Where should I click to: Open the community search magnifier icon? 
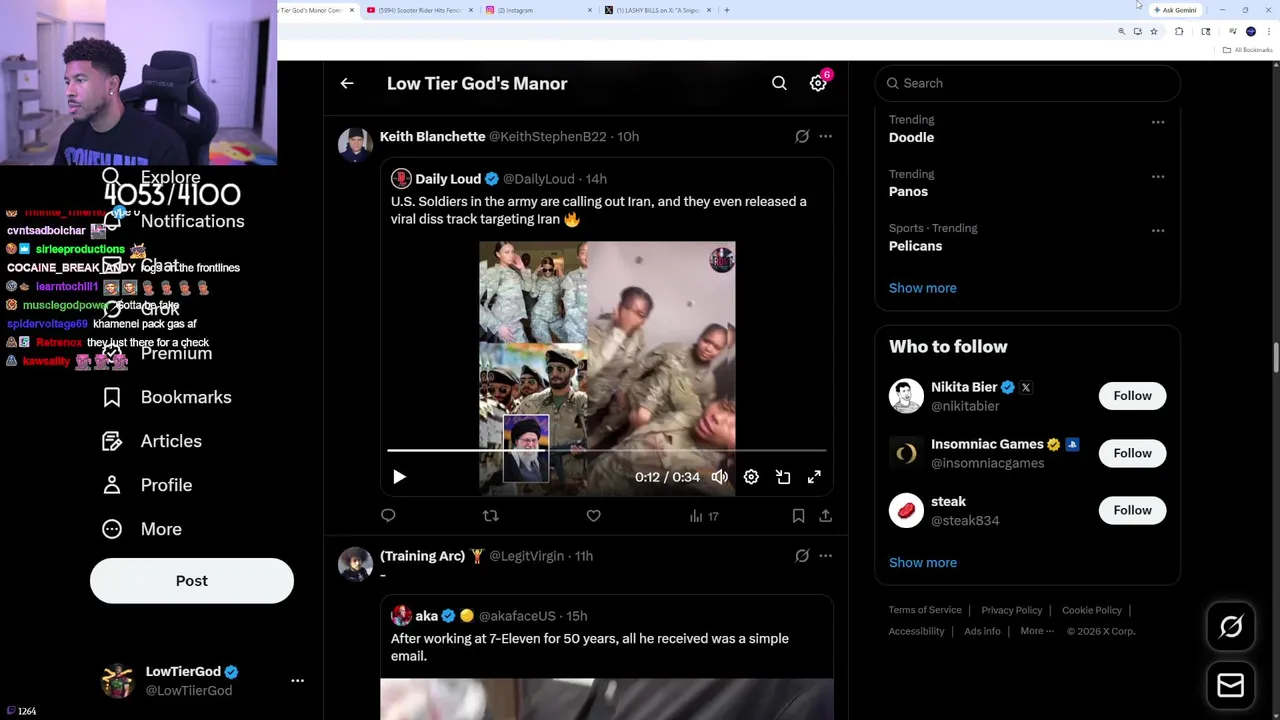click(x=779, y=83)
